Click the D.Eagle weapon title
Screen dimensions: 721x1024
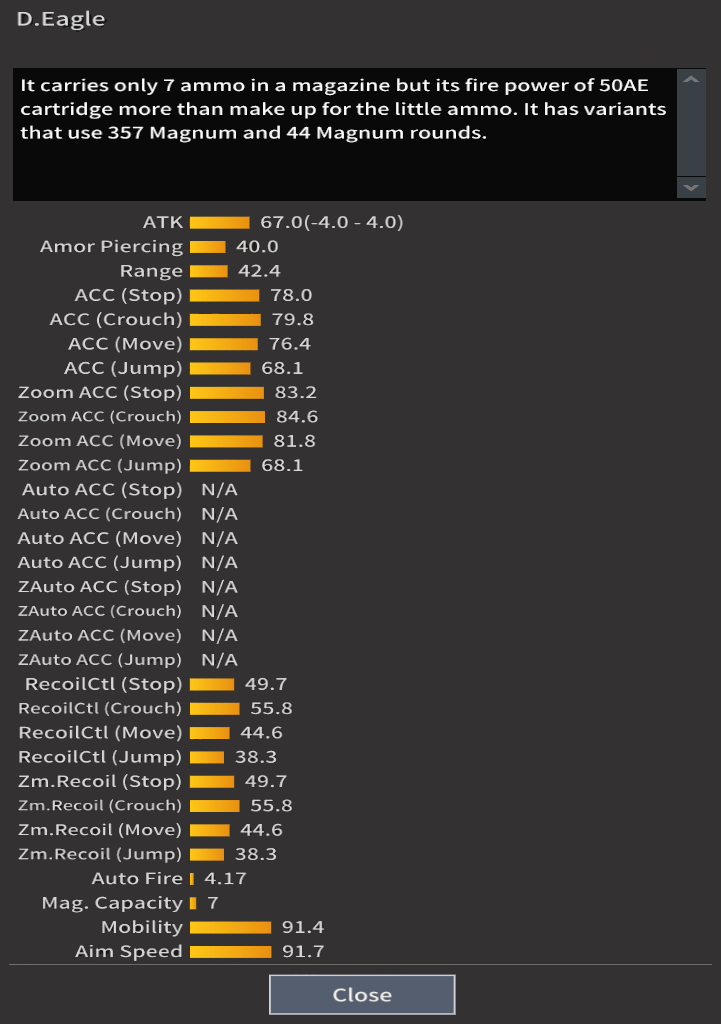[x=61, y=19]
